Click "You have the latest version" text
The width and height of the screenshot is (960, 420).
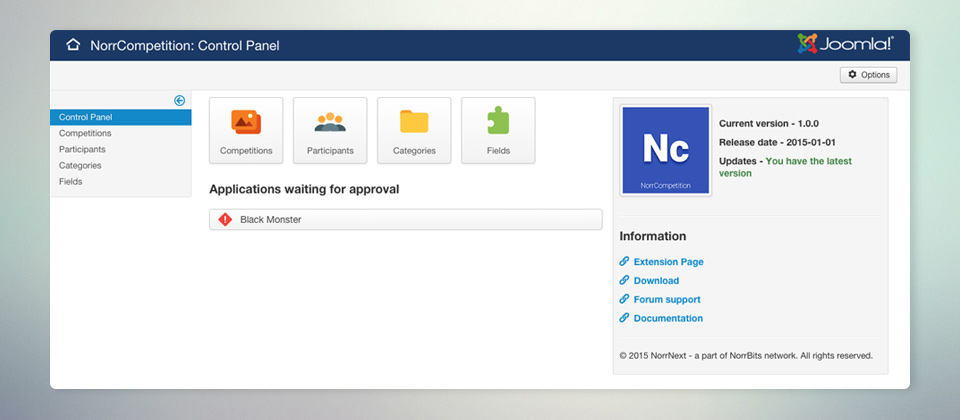tap(786, 167)
